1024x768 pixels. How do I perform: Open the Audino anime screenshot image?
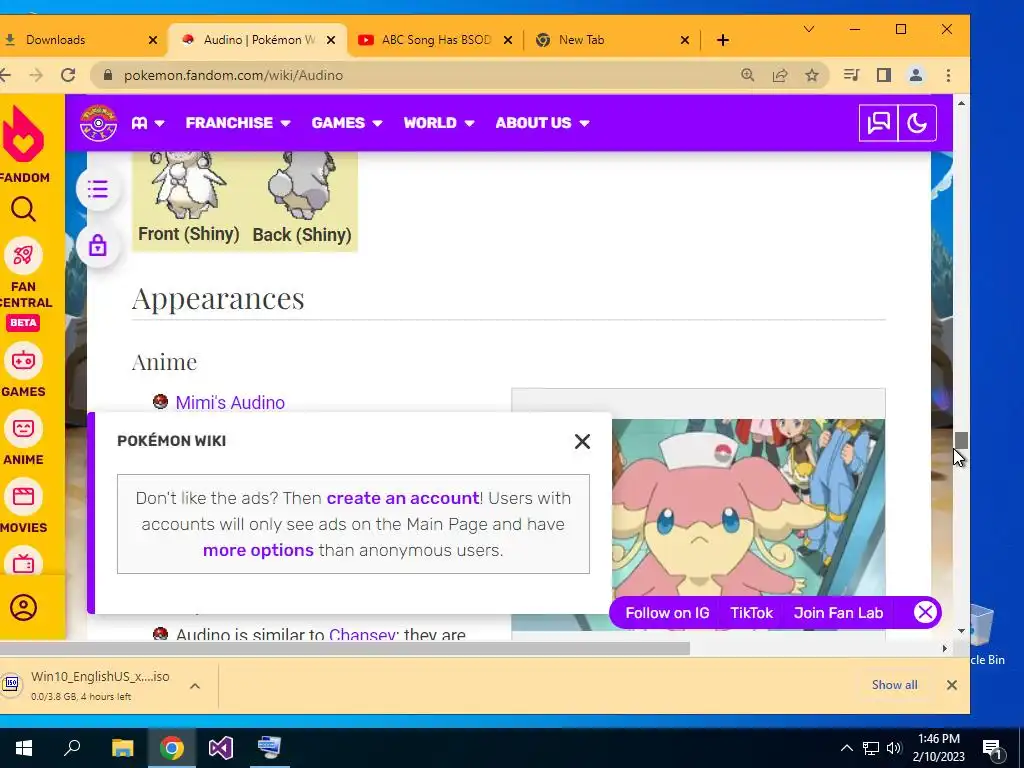748,524
